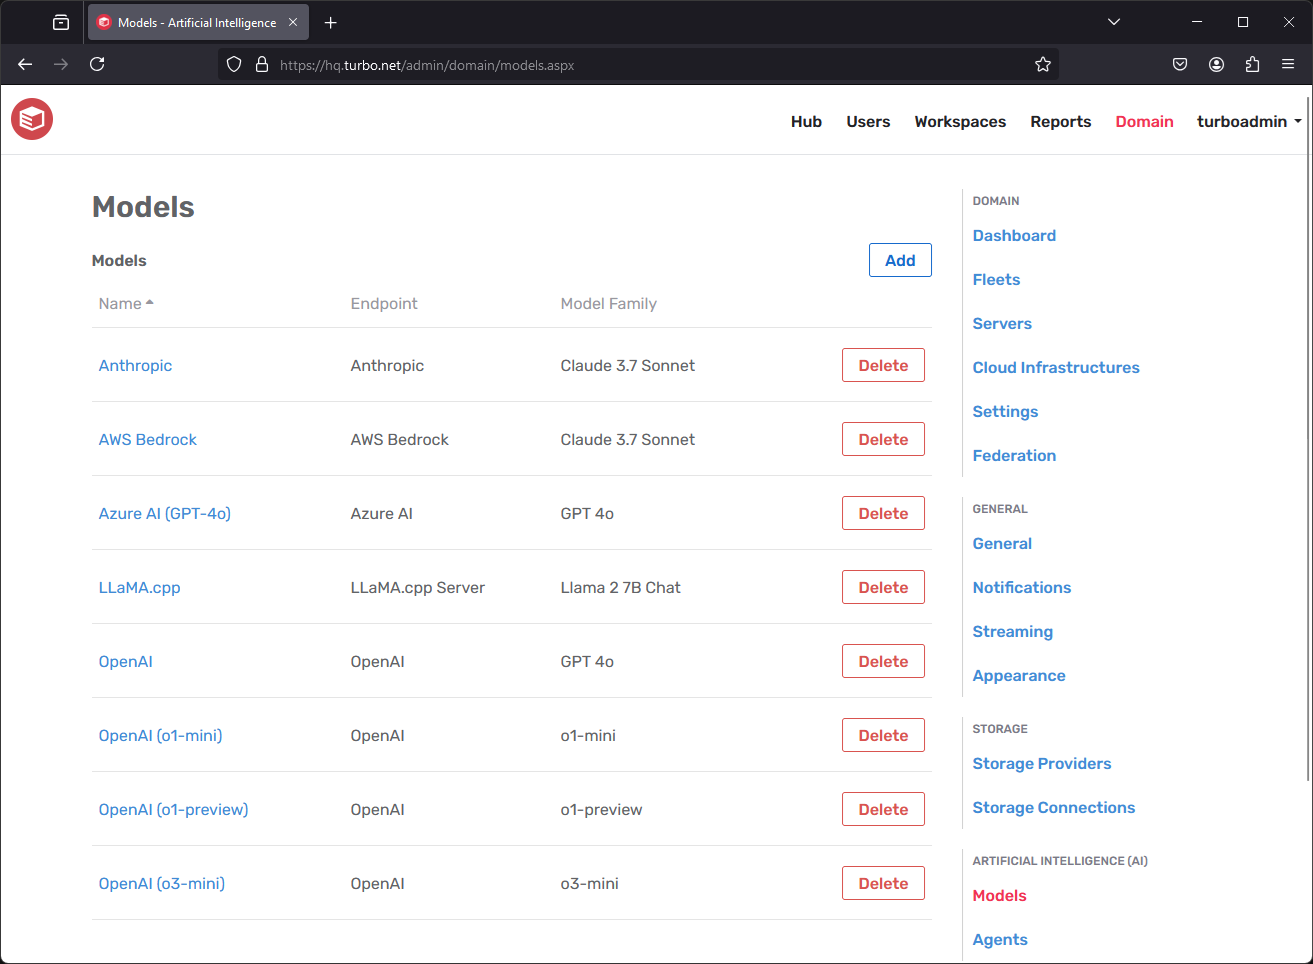This screenshot has width=1313, height=964.
Task: Open the OpenAI (o3-mini) model link
Action: [x=161, y=884]
